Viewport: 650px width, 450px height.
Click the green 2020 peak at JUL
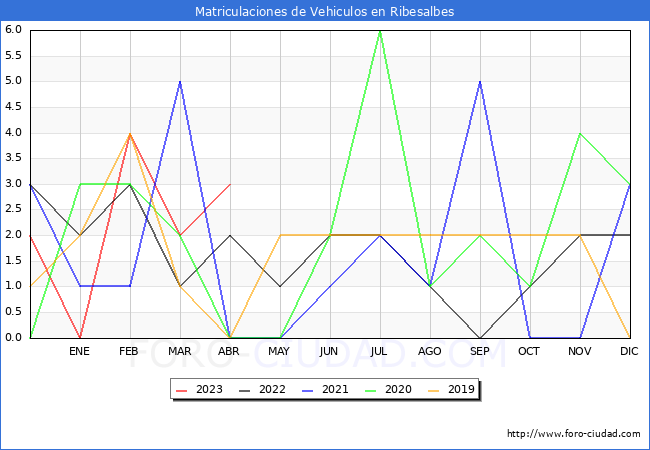380,31
